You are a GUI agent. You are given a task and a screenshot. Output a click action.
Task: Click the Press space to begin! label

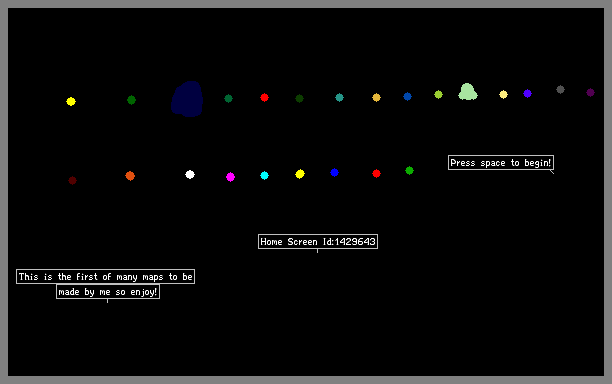click(501, 163)
